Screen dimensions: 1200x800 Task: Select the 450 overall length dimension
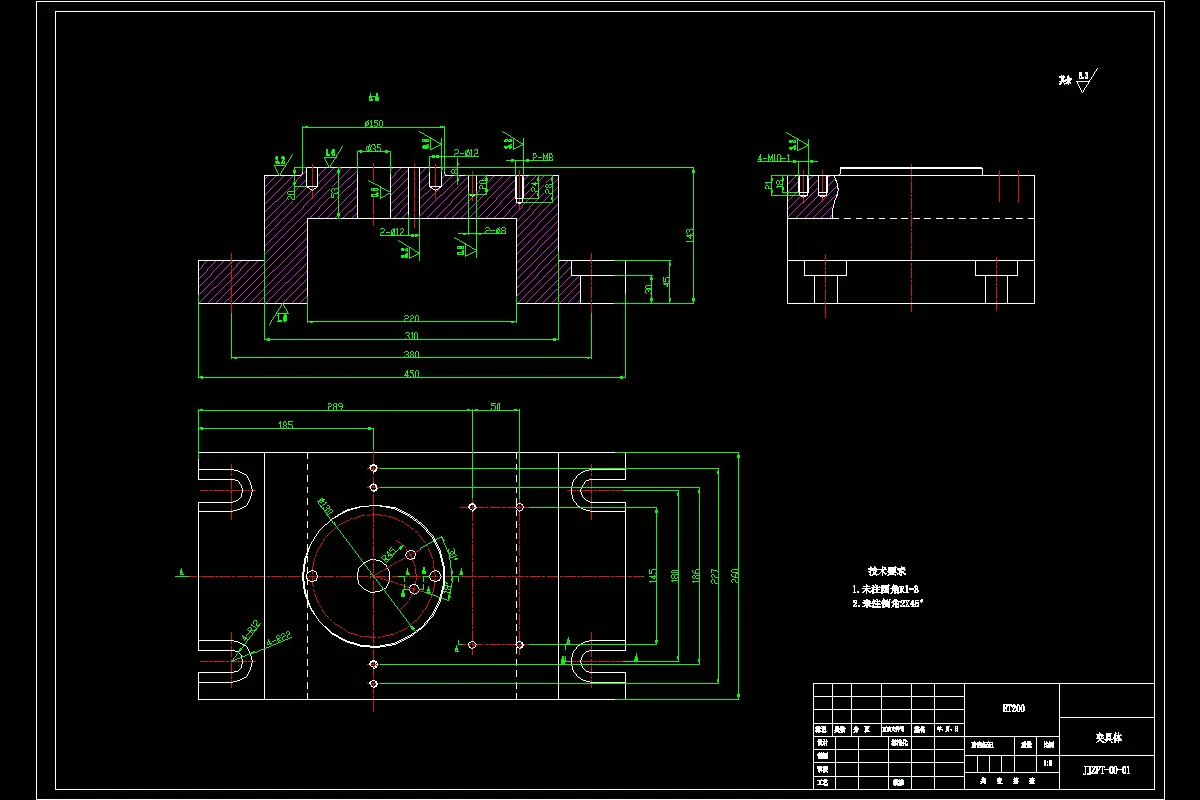411,374
